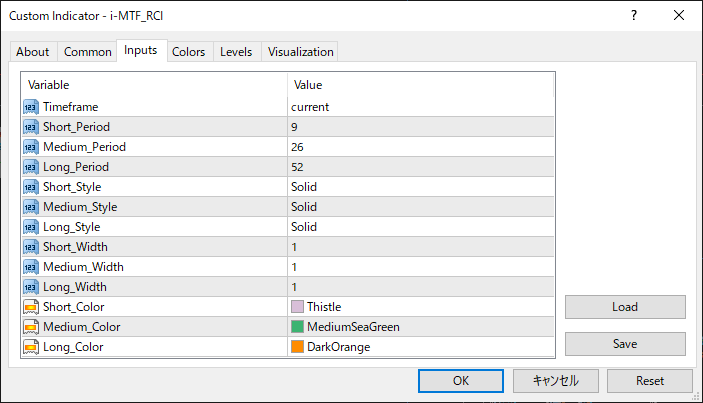This screenshot has height=403, width=703.
Task: Click the Thistle color swatch
Action: pyautogui.click(x=297, y=307)
